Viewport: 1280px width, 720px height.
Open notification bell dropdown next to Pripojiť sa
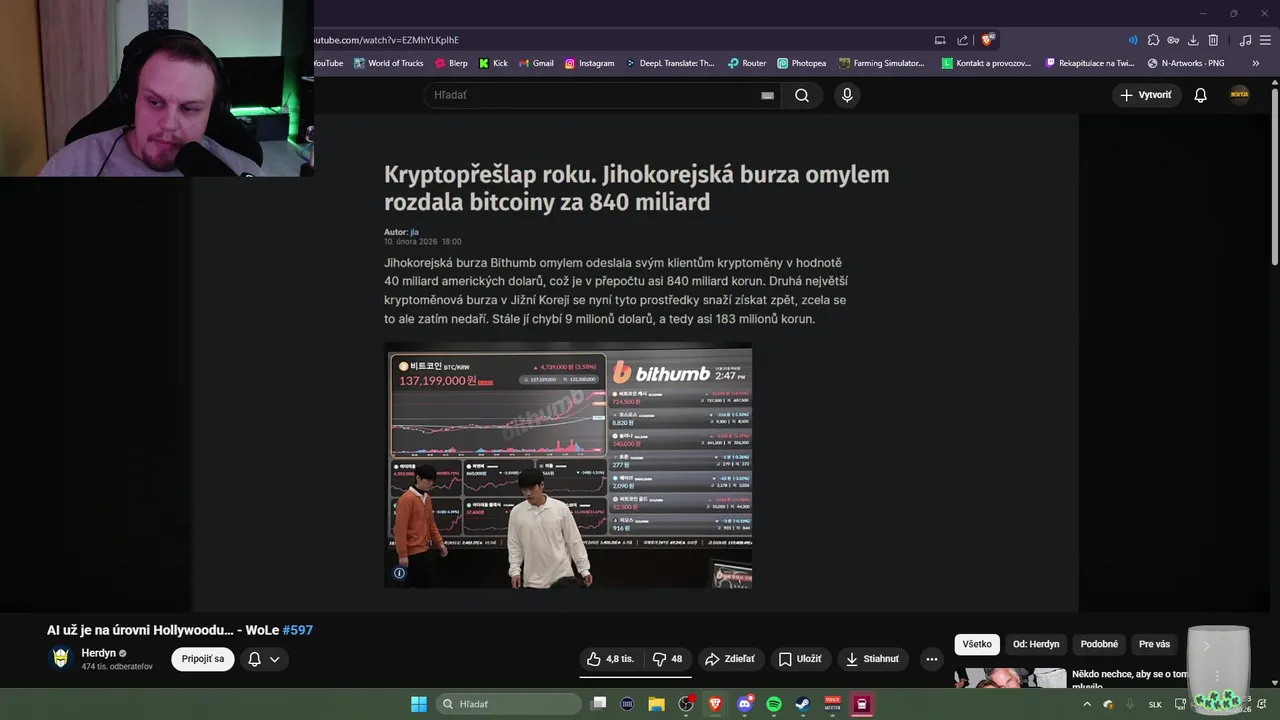(x=264, y=659)
